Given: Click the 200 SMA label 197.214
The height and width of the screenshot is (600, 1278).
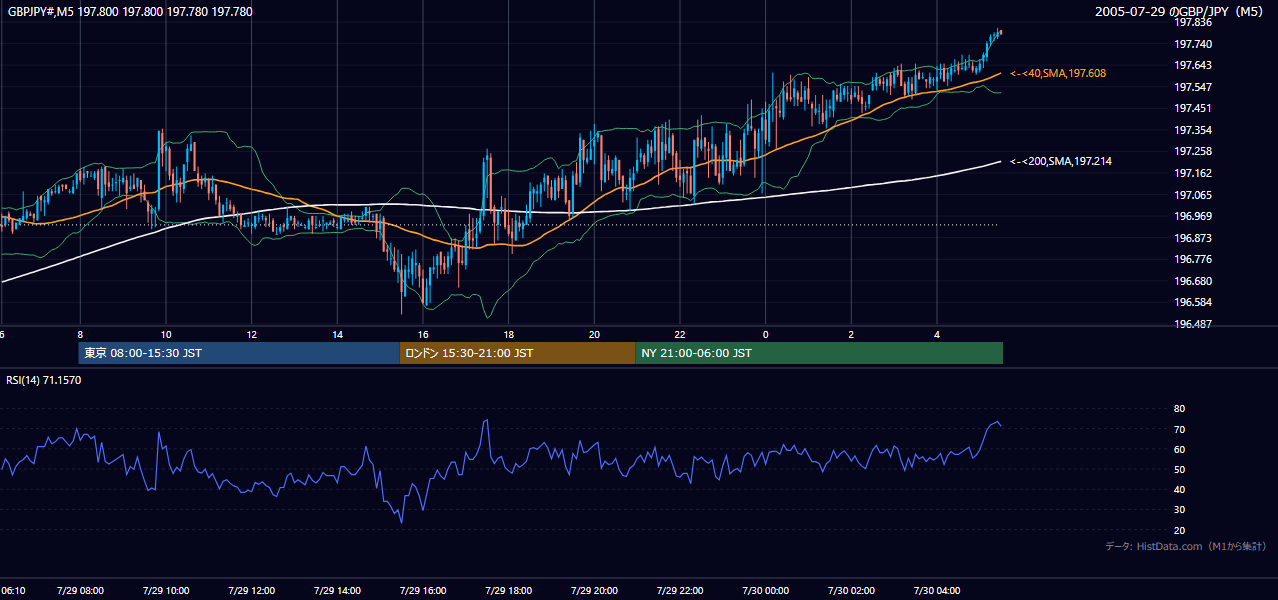Looking at the screenshot, I should pyautogui.click(x=1061, y=161).
